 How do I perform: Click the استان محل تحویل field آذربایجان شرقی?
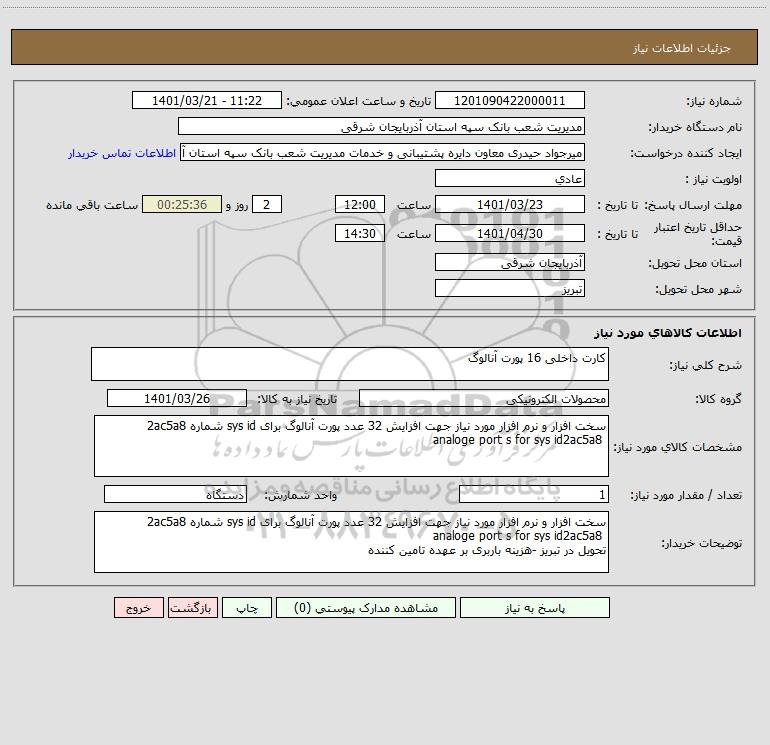pos(510,263)
